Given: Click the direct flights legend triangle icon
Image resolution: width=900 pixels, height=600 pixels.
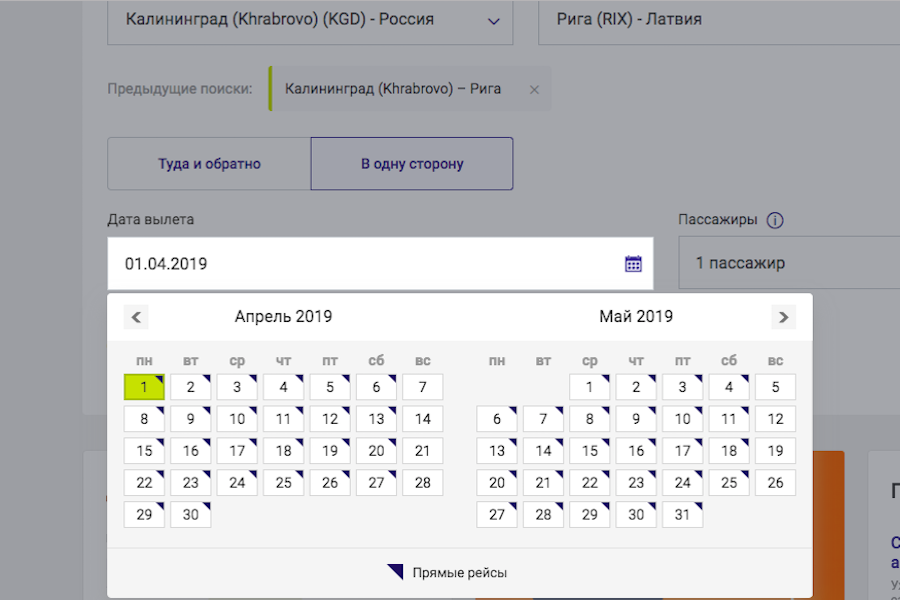Looking at the screenshot, I should (x=394, y=571).
